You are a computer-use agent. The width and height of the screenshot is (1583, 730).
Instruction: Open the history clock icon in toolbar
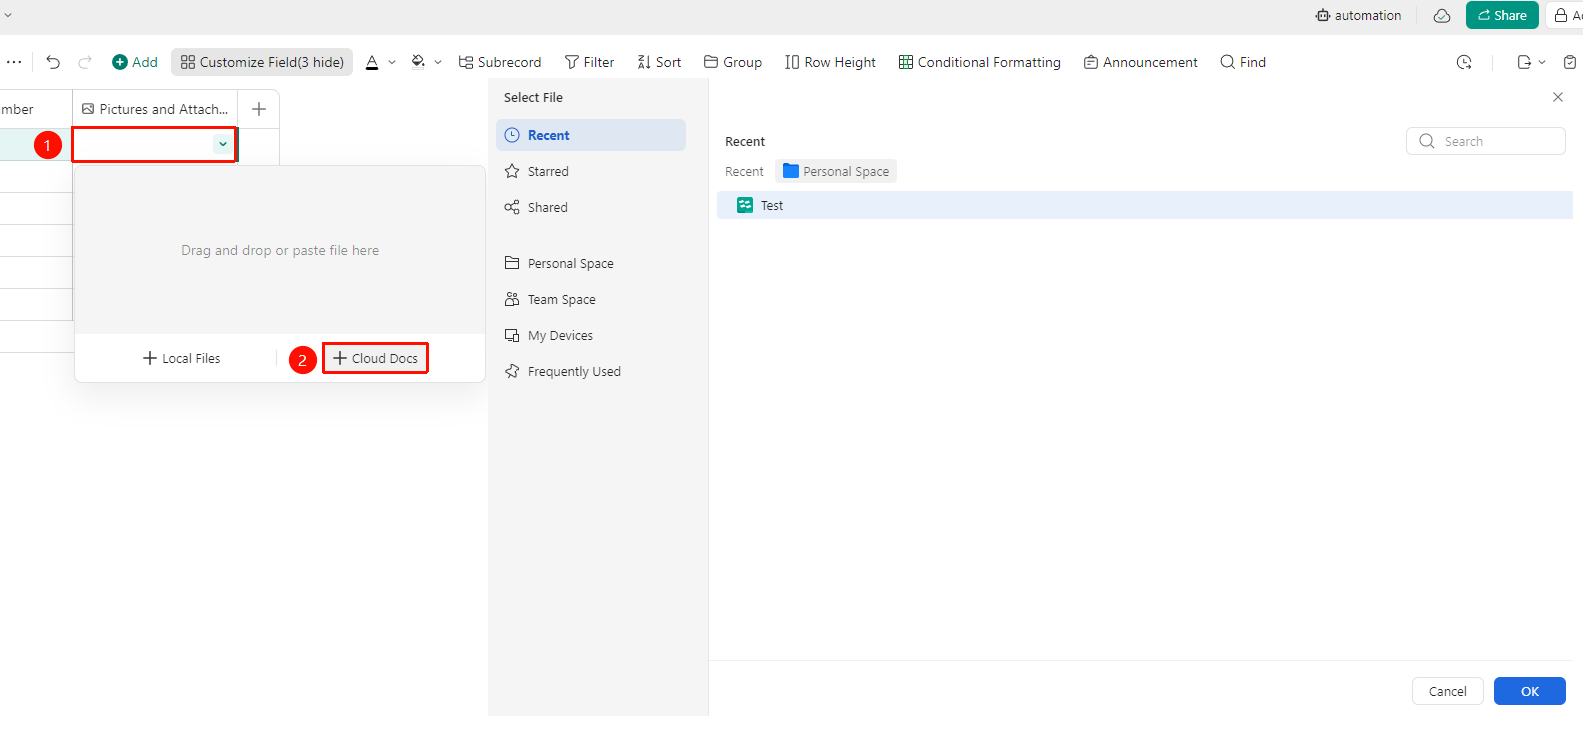point(1464,62)
